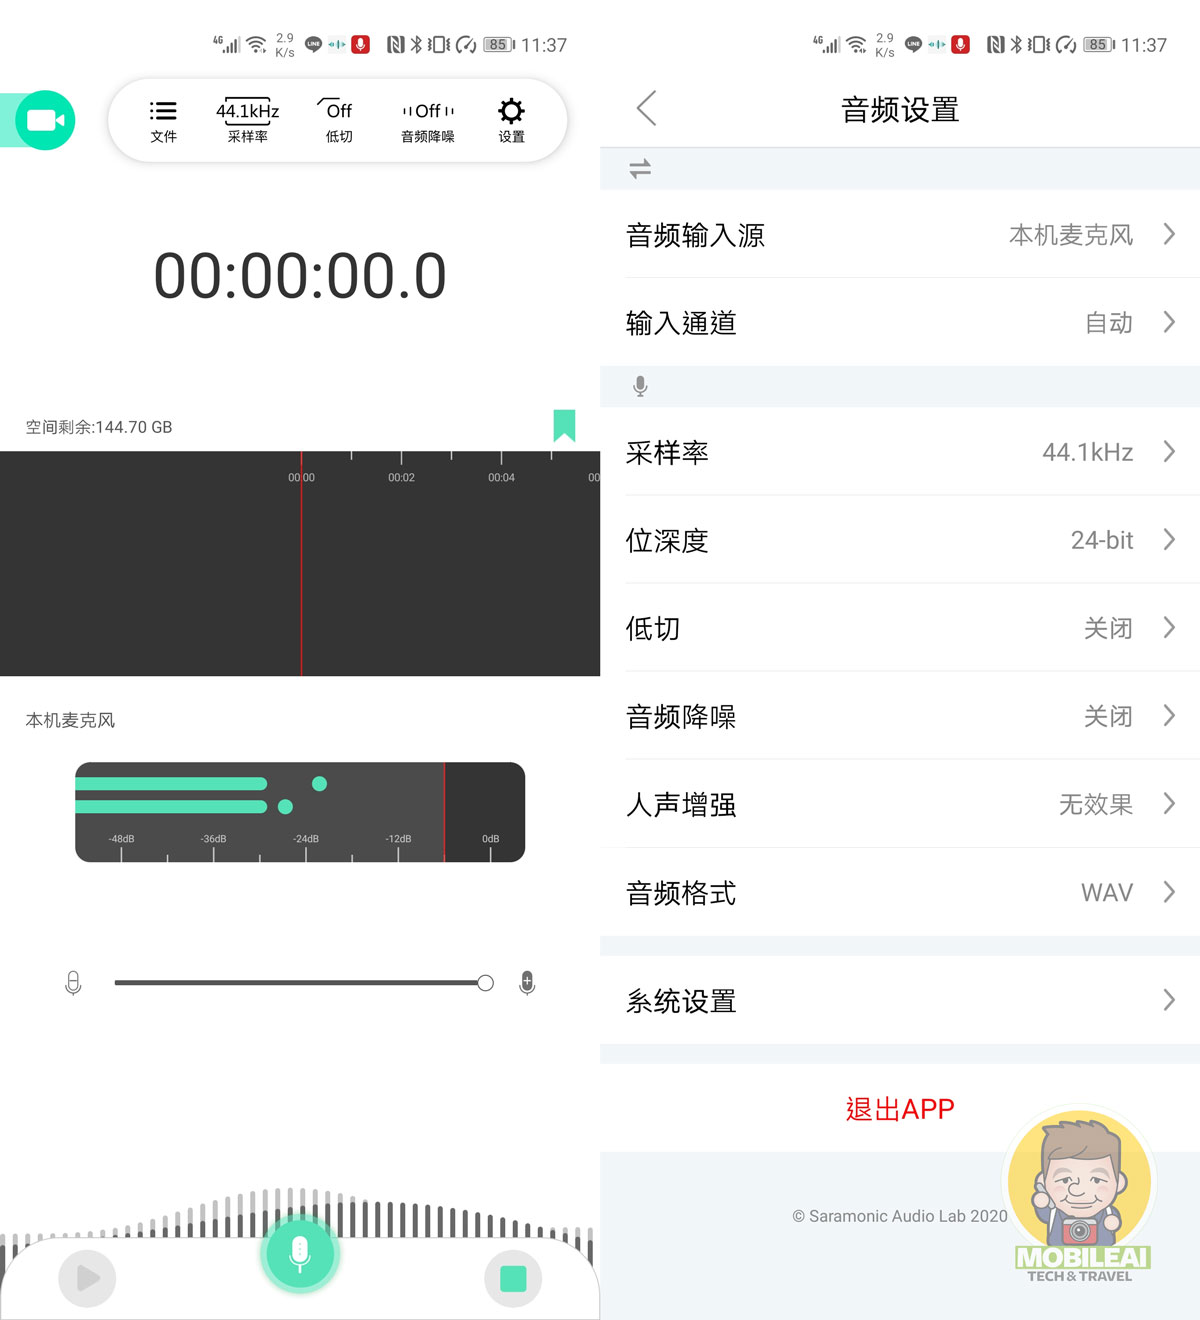Open the 文件 files list
1200x1320 pixels.
click(163, 122)
